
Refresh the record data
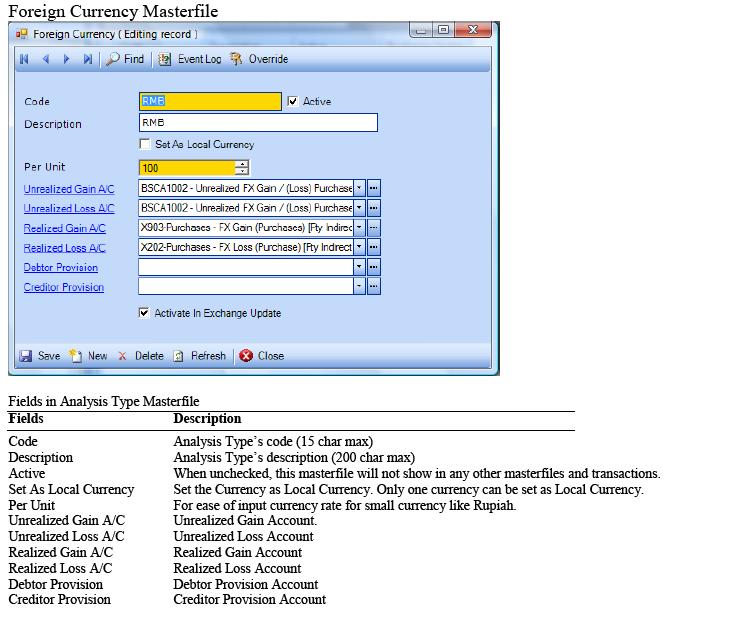(x=200, y=356)
